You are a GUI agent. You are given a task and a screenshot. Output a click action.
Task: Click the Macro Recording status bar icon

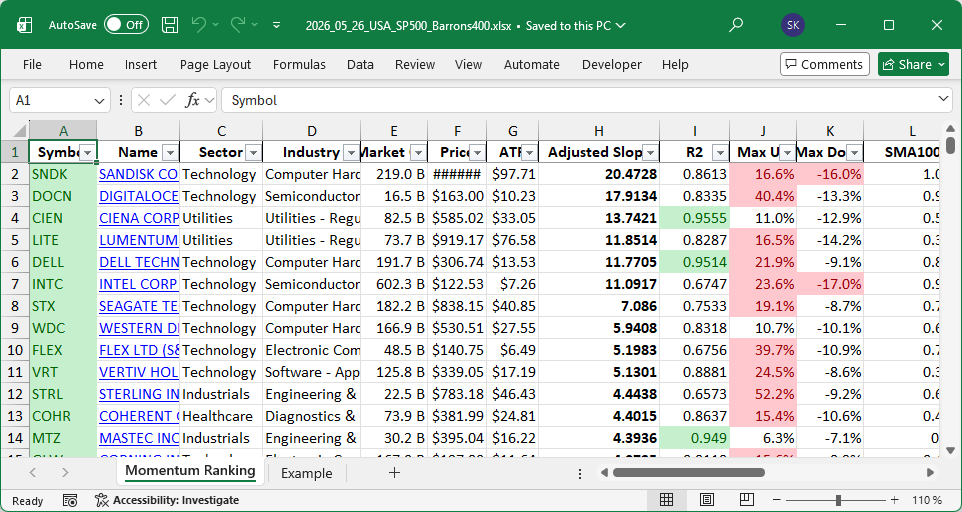click(x=70, y=500)
